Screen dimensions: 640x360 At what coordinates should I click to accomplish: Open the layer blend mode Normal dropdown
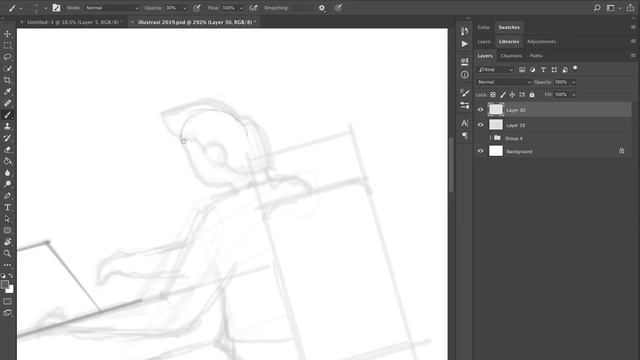pyautogui.click(x=504, y=82)
